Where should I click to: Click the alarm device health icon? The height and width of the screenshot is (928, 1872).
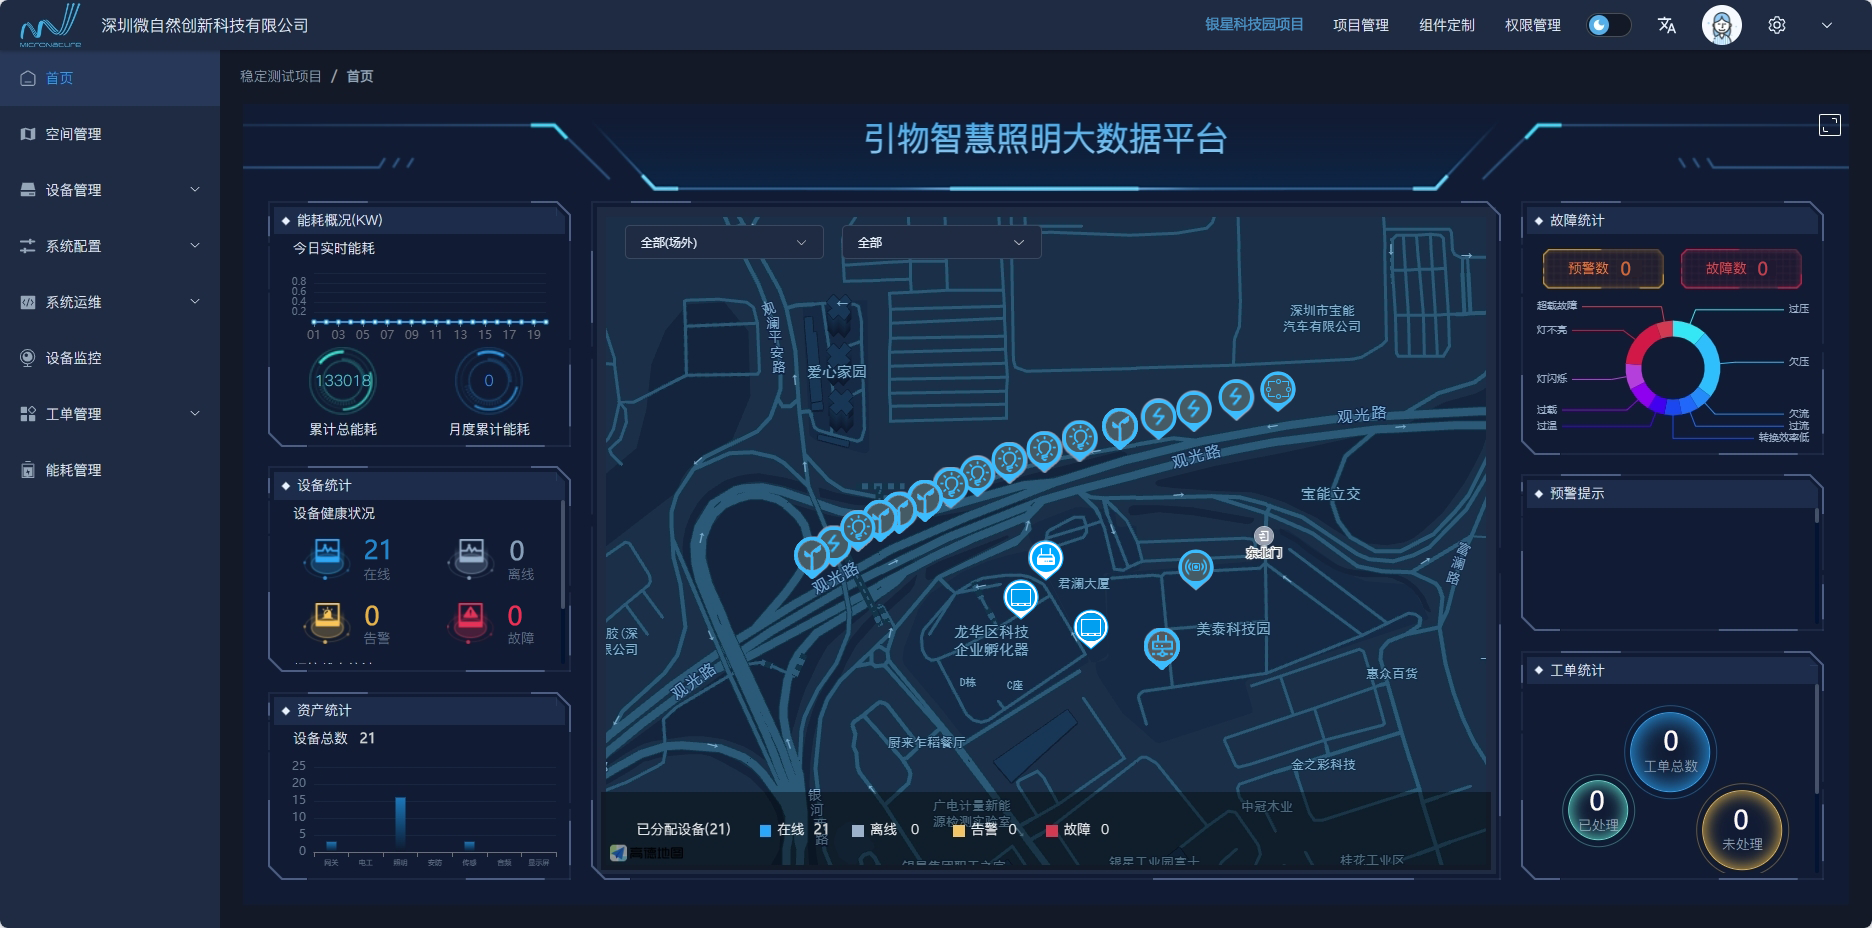(x=327, y=620)
